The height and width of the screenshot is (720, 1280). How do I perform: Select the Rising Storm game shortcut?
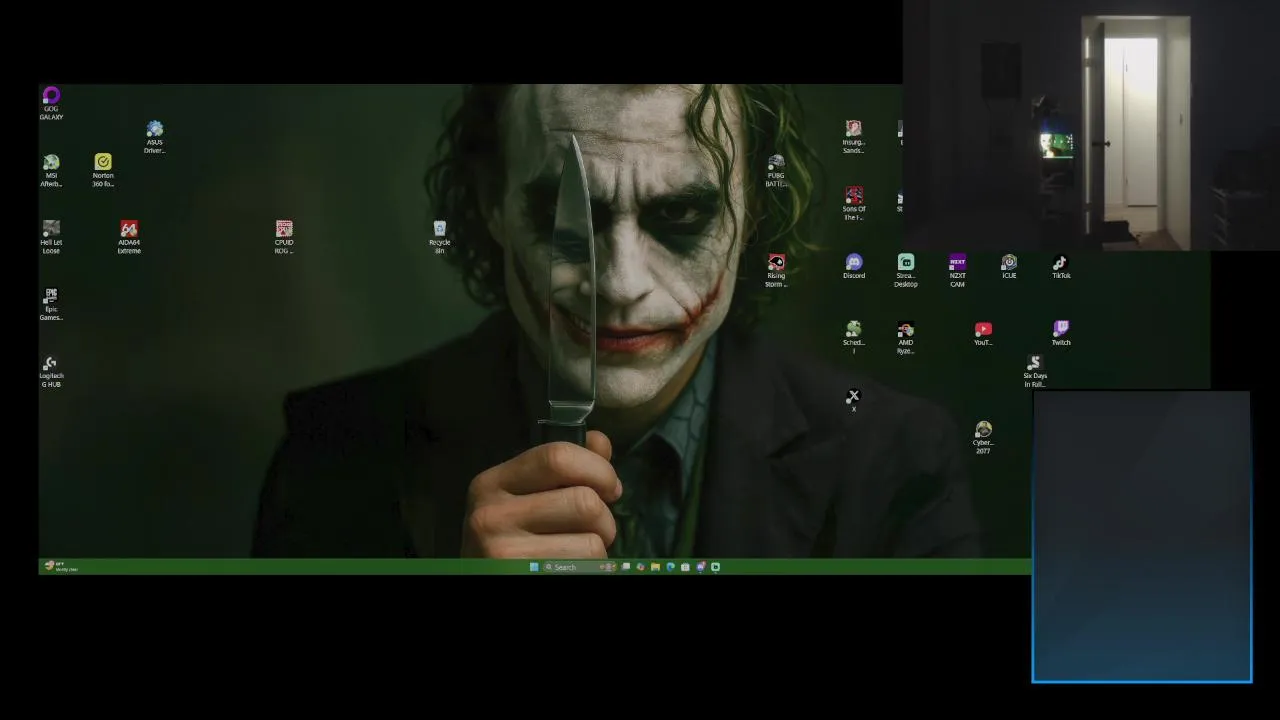[x=776, y=271]
